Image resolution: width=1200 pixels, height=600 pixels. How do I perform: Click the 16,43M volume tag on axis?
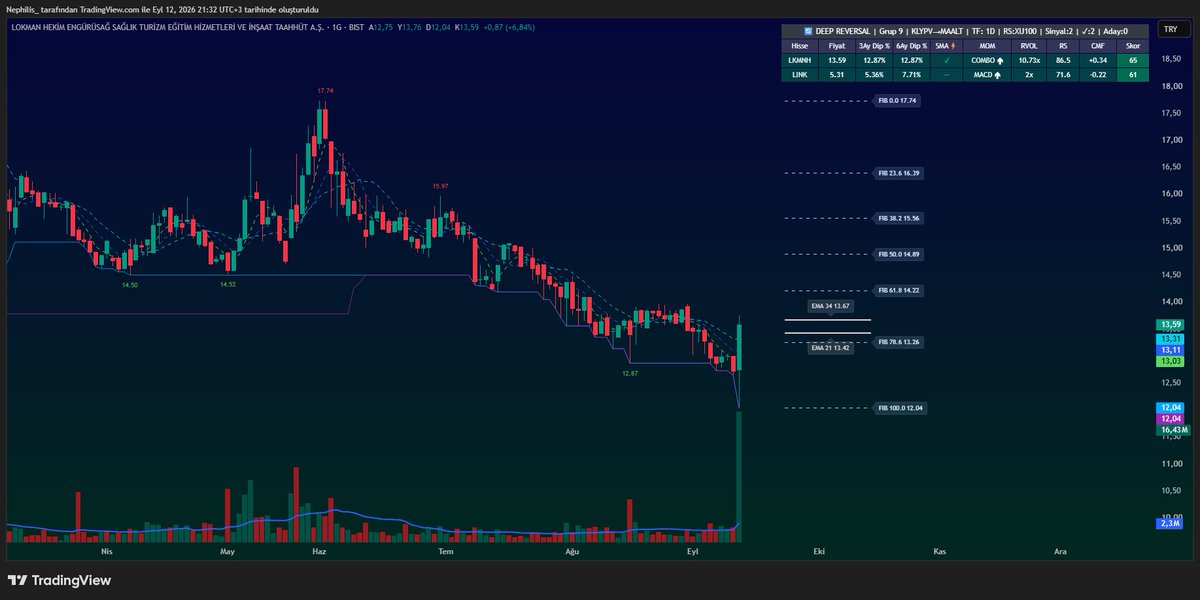tap(1172, 430)
